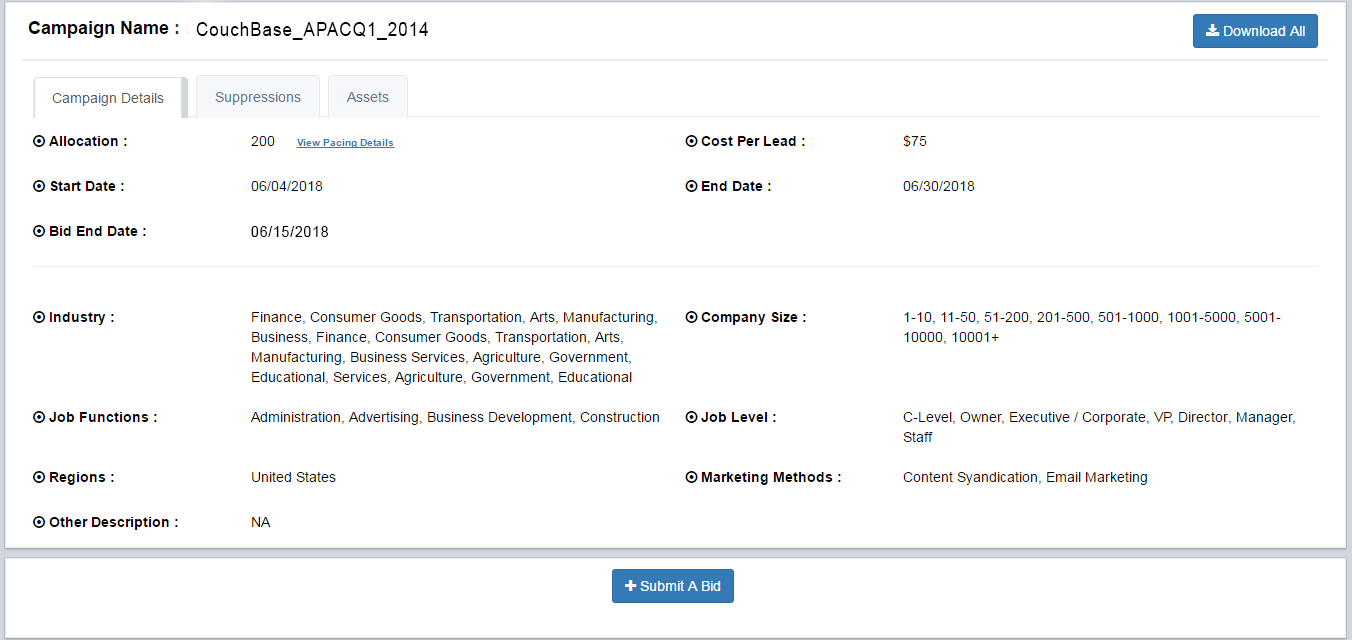1352x640 pixels.
Task: Click the bullet icon beside Allocation
Action: [x=39, y=141]
